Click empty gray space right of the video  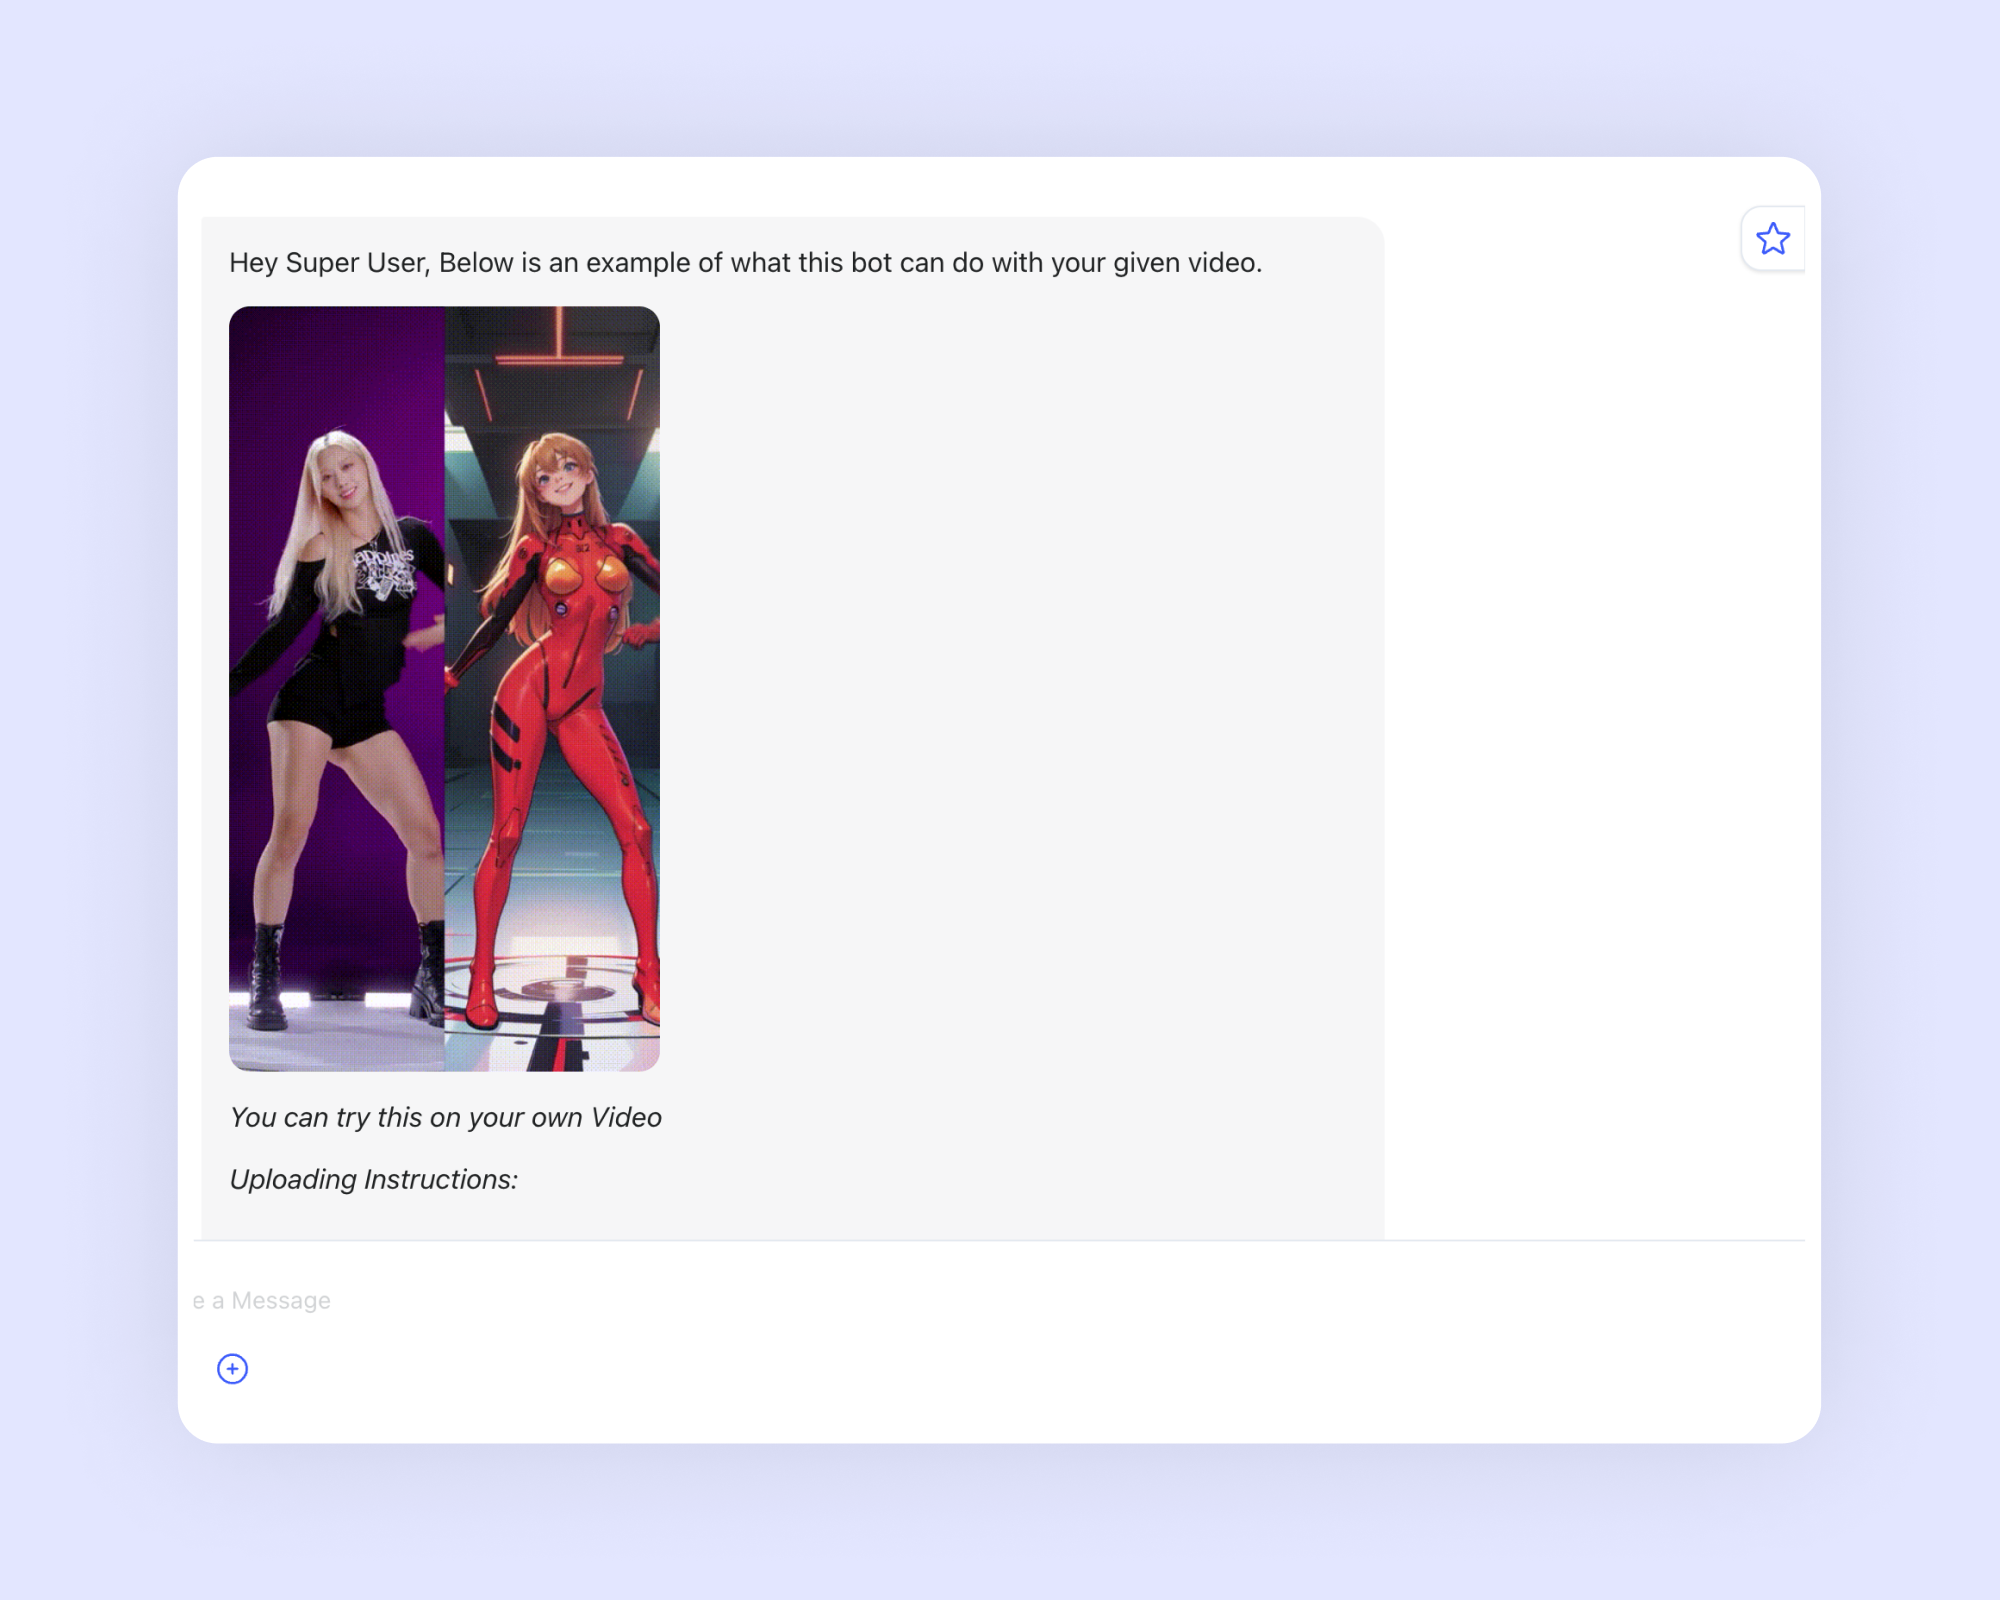pyautogui.click(x=1000, y=690)
